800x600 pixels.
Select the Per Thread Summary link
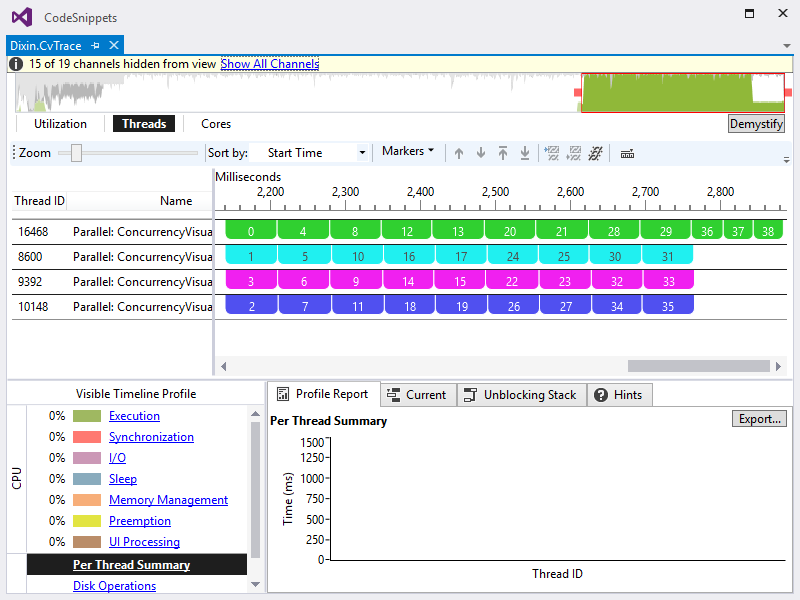click(x=132, y=564)
